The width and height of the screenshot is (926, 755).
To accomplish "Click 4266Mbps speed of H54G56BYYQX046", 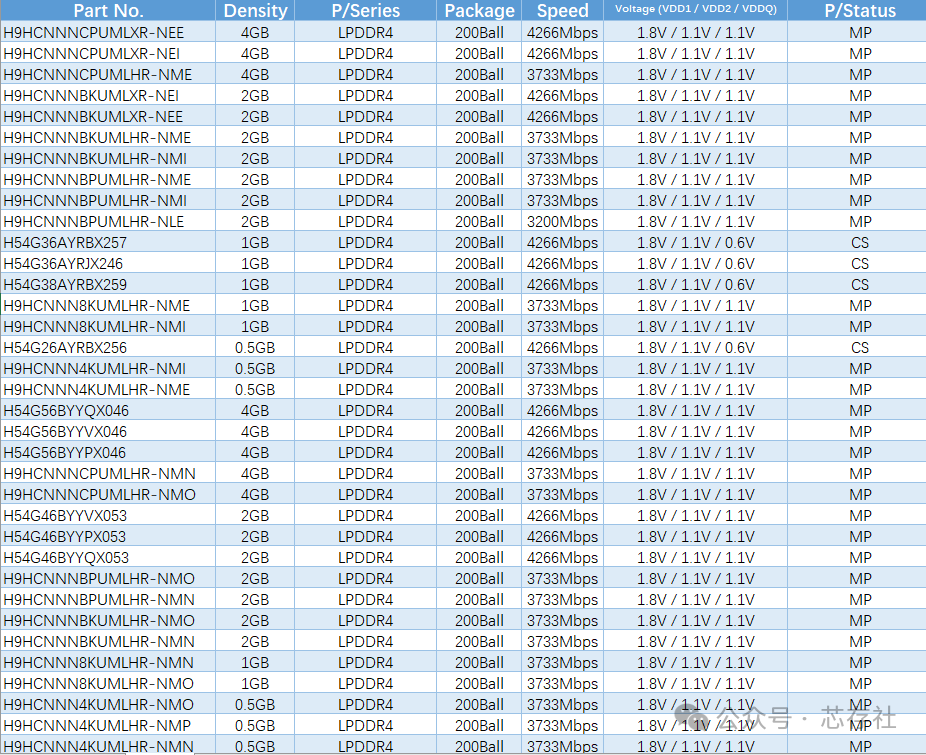I will coord(562,410).
